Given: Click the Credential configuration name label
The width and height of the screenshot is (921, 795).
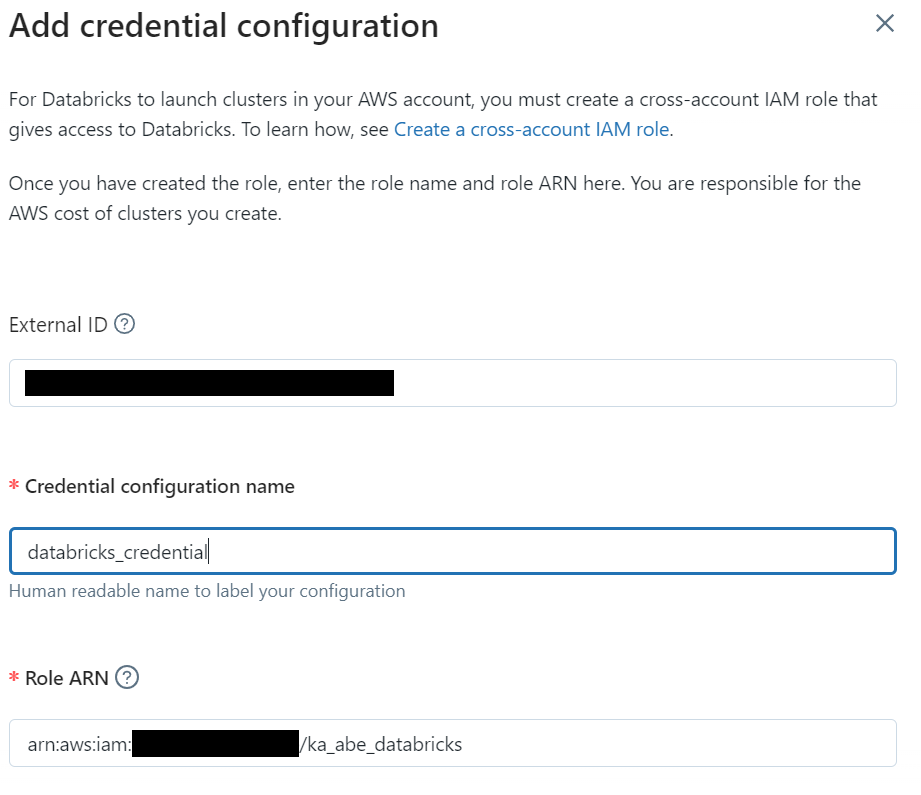Looking at the screenshot, I should point(160,487).
